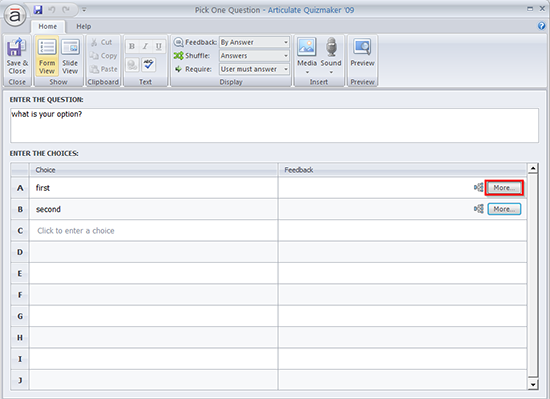Viewport: 550px width, 399px height.
Task: Run the spell check ABC icon
Action: click(x=148, y=65)
